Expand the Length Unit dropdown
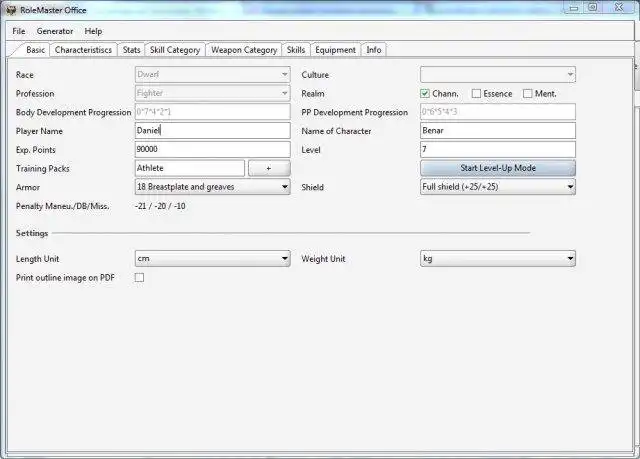The height and width of the screenshot is (459, 640). point(213,259)
